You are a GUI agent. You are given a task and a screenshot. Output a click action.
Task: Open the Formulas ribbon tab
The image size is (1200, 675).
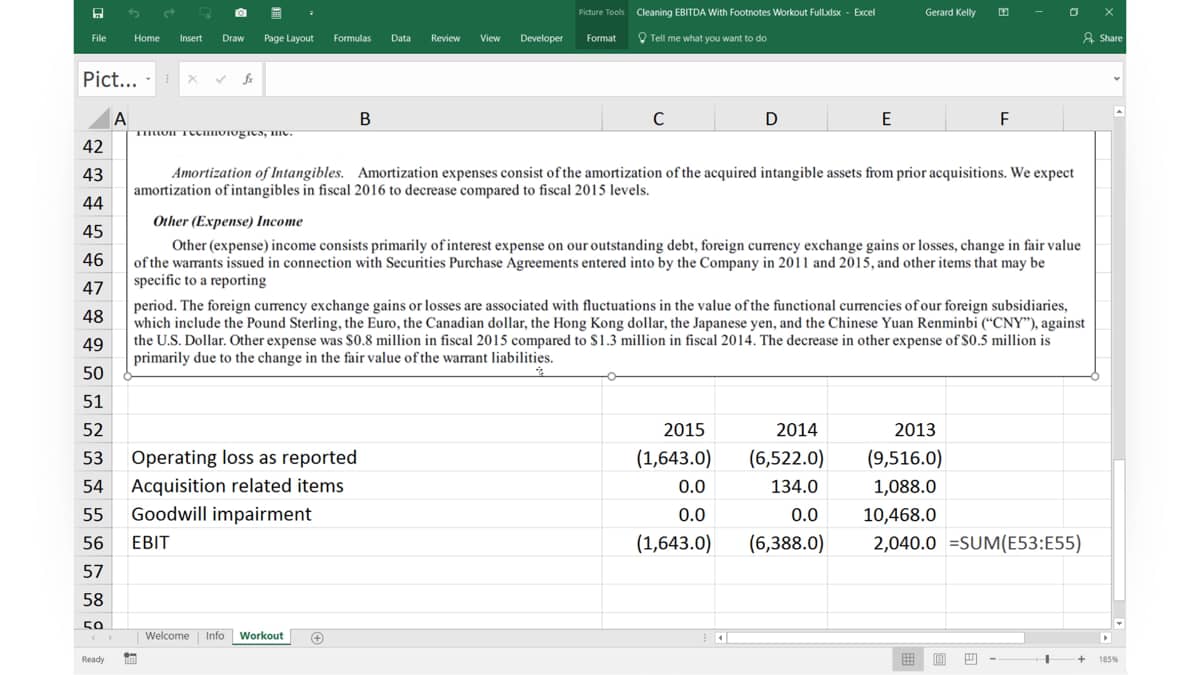coord(352,38)
